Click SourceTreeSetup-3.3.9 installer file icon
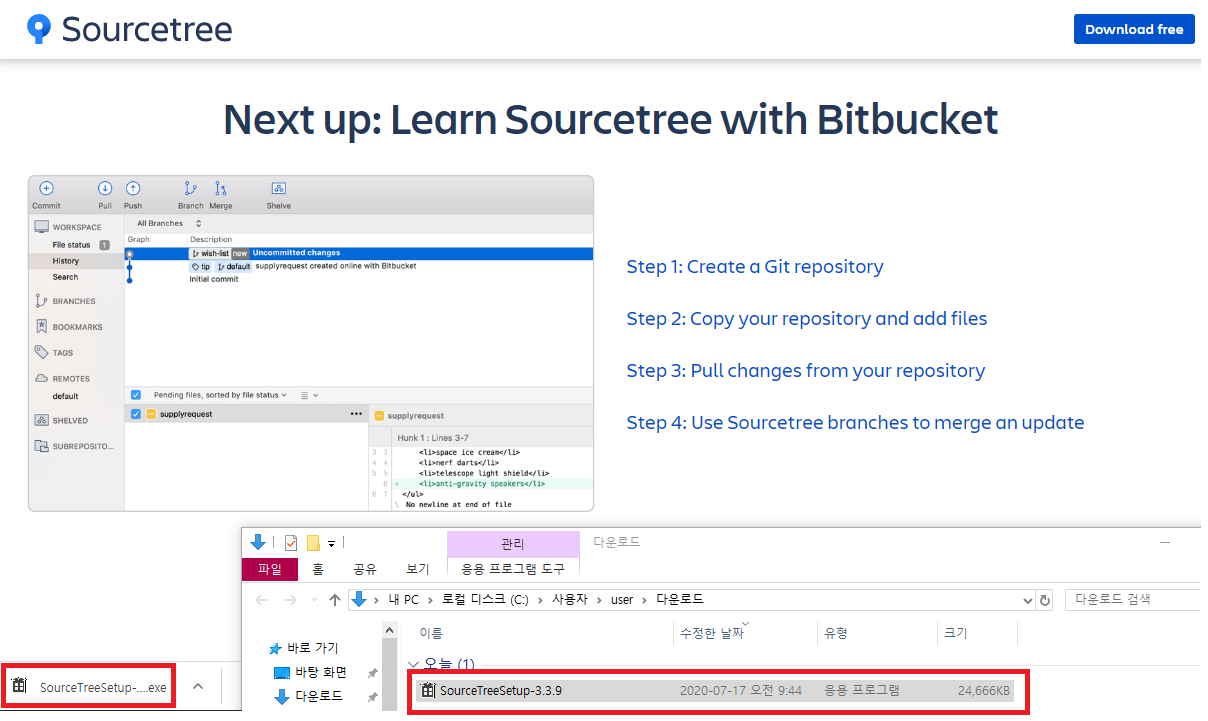 428,690
